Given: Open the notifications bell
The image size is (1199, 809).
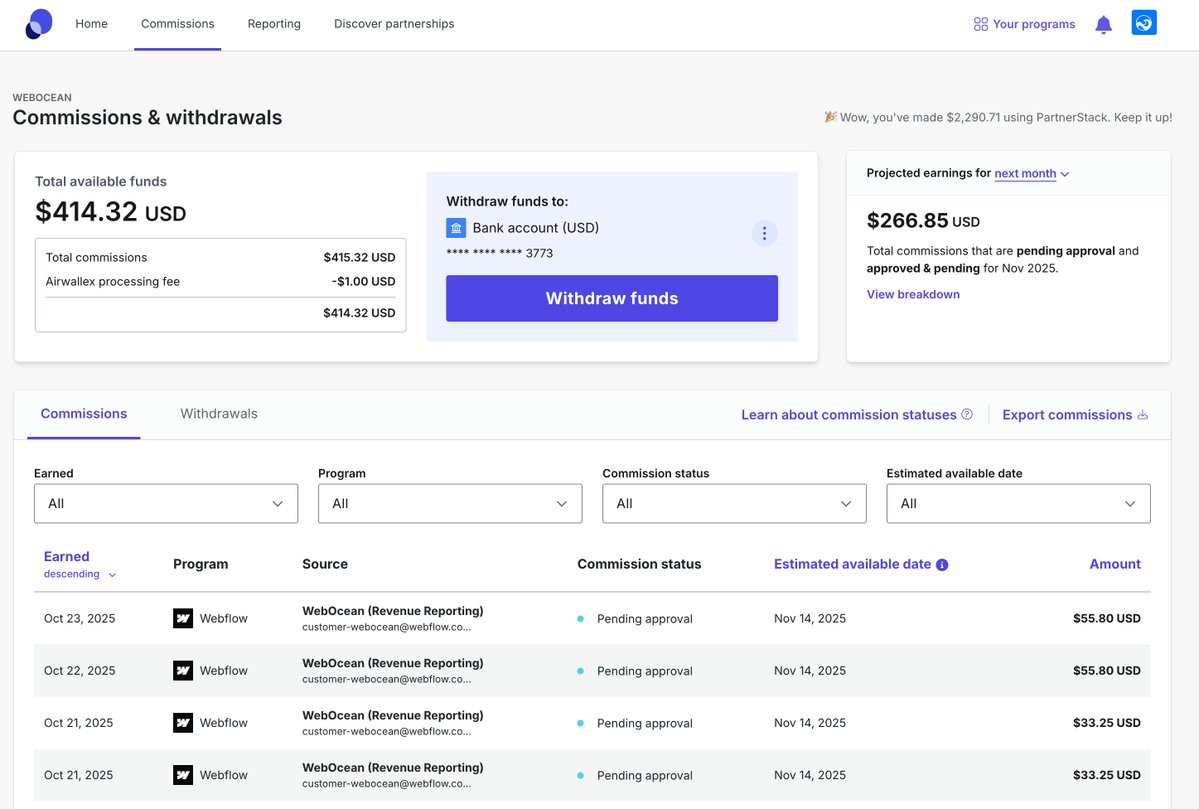Looking at the screenshot, I should click(x=1103, y=24).
